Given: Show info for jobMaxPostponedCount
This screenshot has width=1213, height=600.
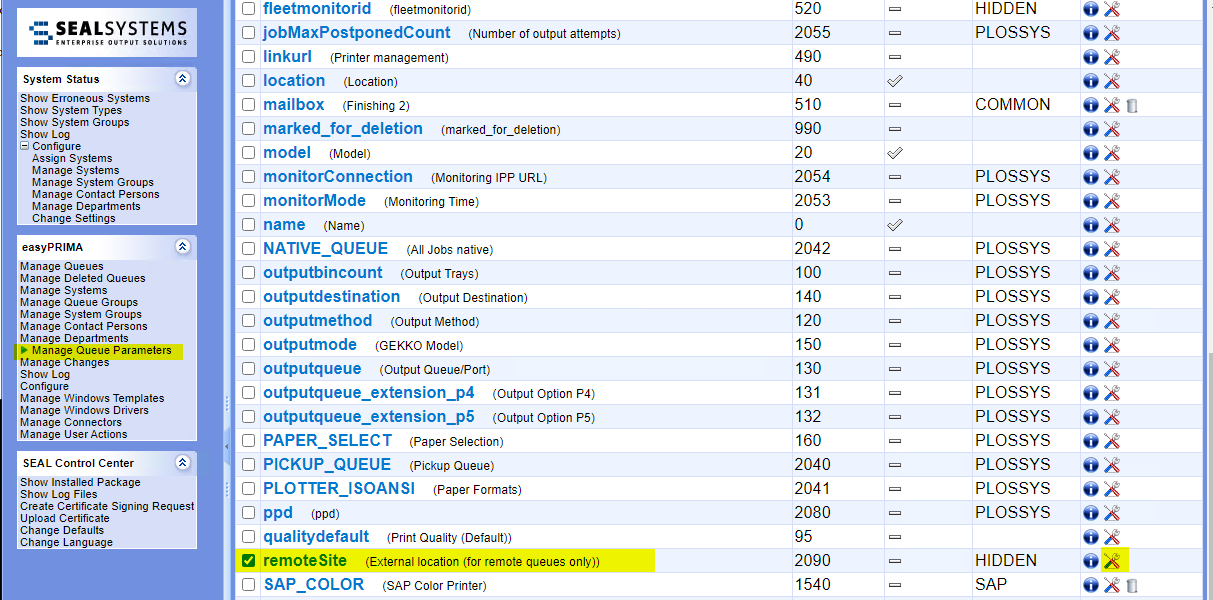Looking at the screenshot, I should (x=1090, y=32).
